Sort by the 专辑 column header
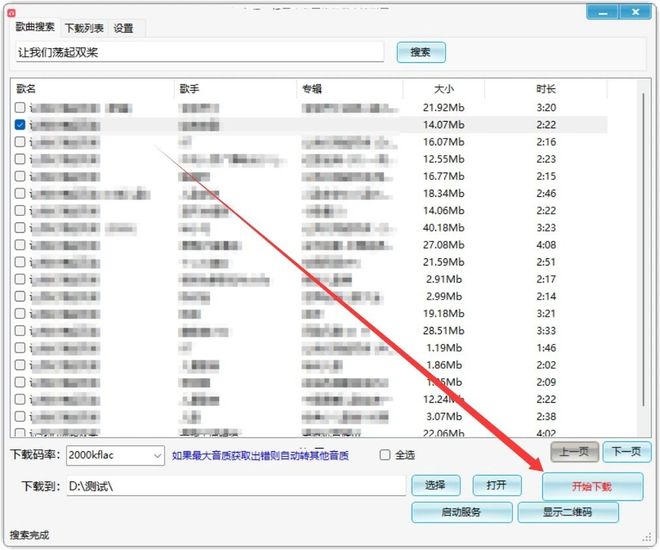Screen dimensions: 660x550 (312, 89)
